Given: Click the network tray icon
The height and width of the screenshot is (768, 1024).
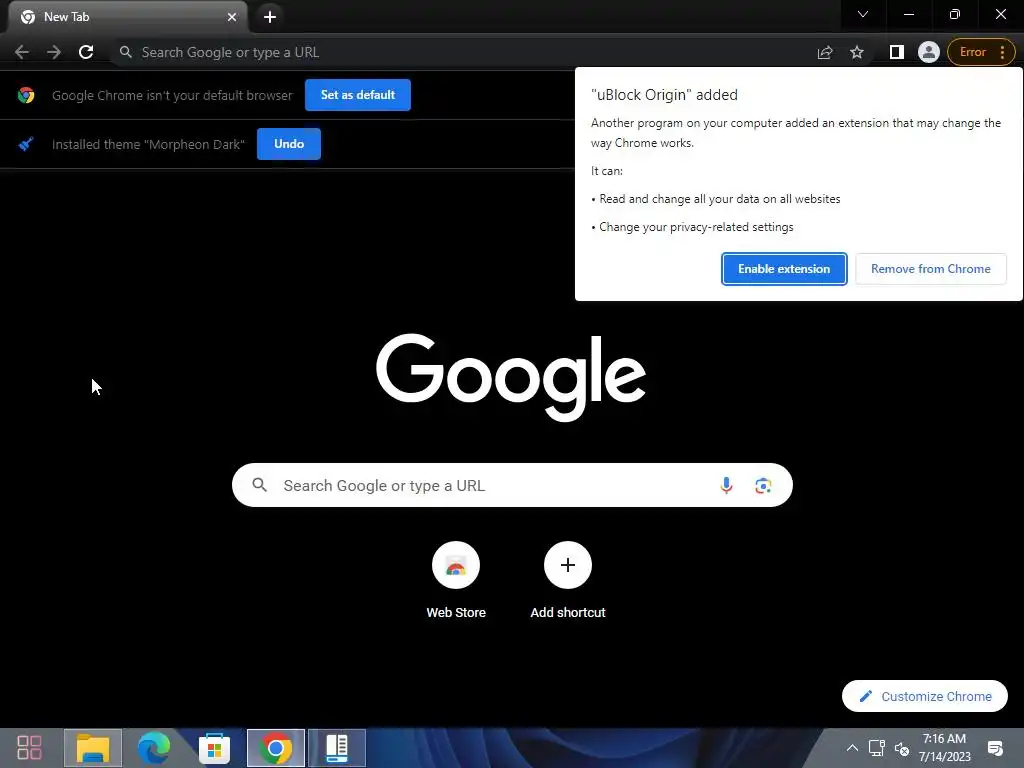Looking at the screenshot, I should [x=876, y=748].
